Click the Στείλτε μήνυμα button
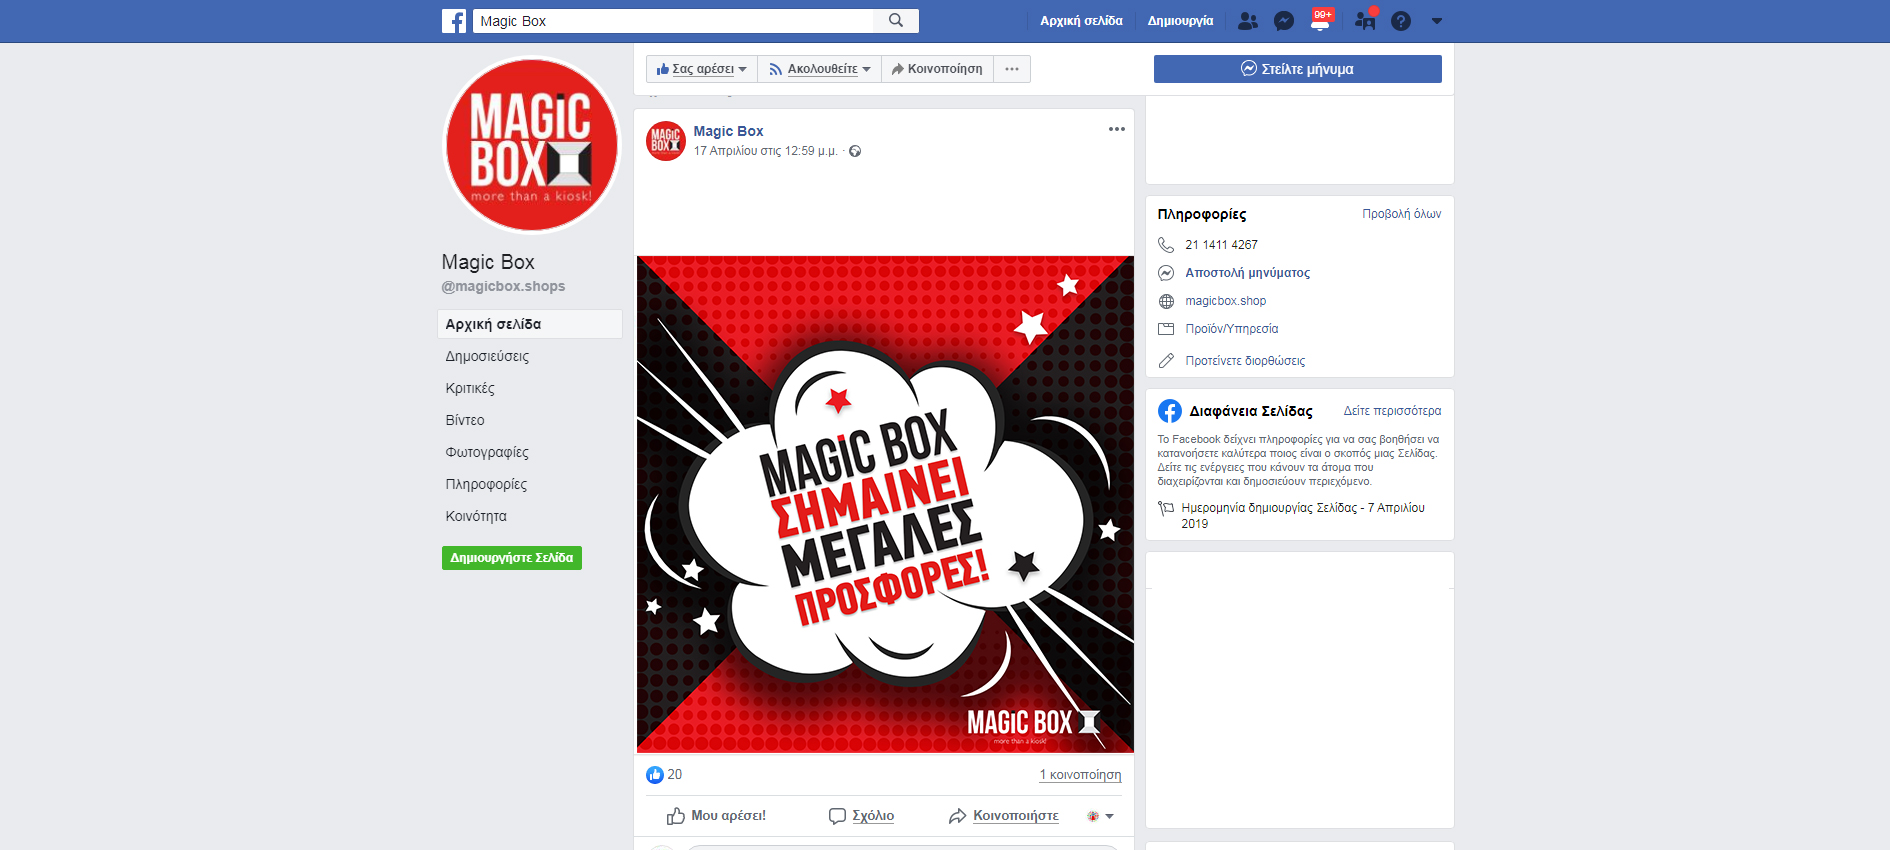This screenshot has height=850, width=1890. [1297, 69]
